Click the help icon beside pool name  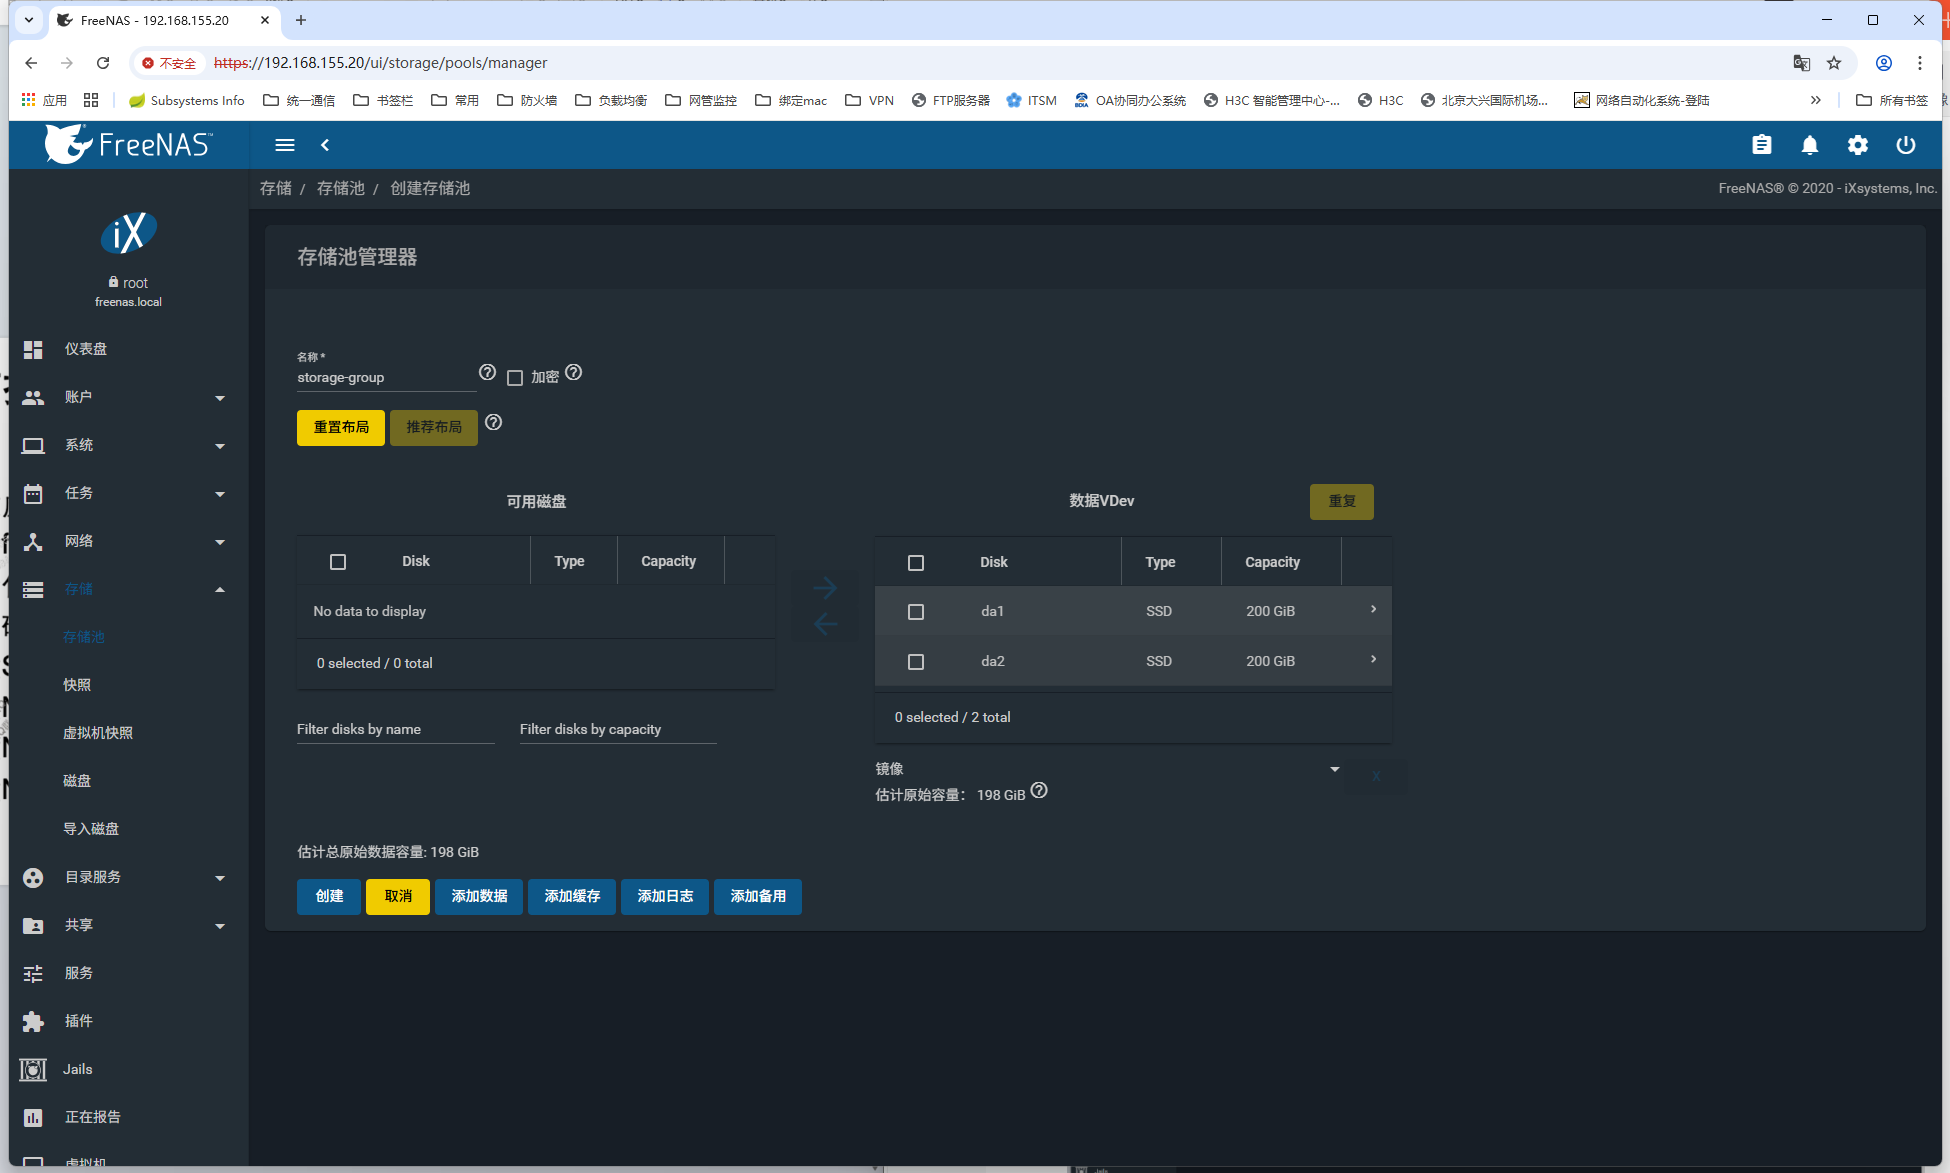pos(487,372)
